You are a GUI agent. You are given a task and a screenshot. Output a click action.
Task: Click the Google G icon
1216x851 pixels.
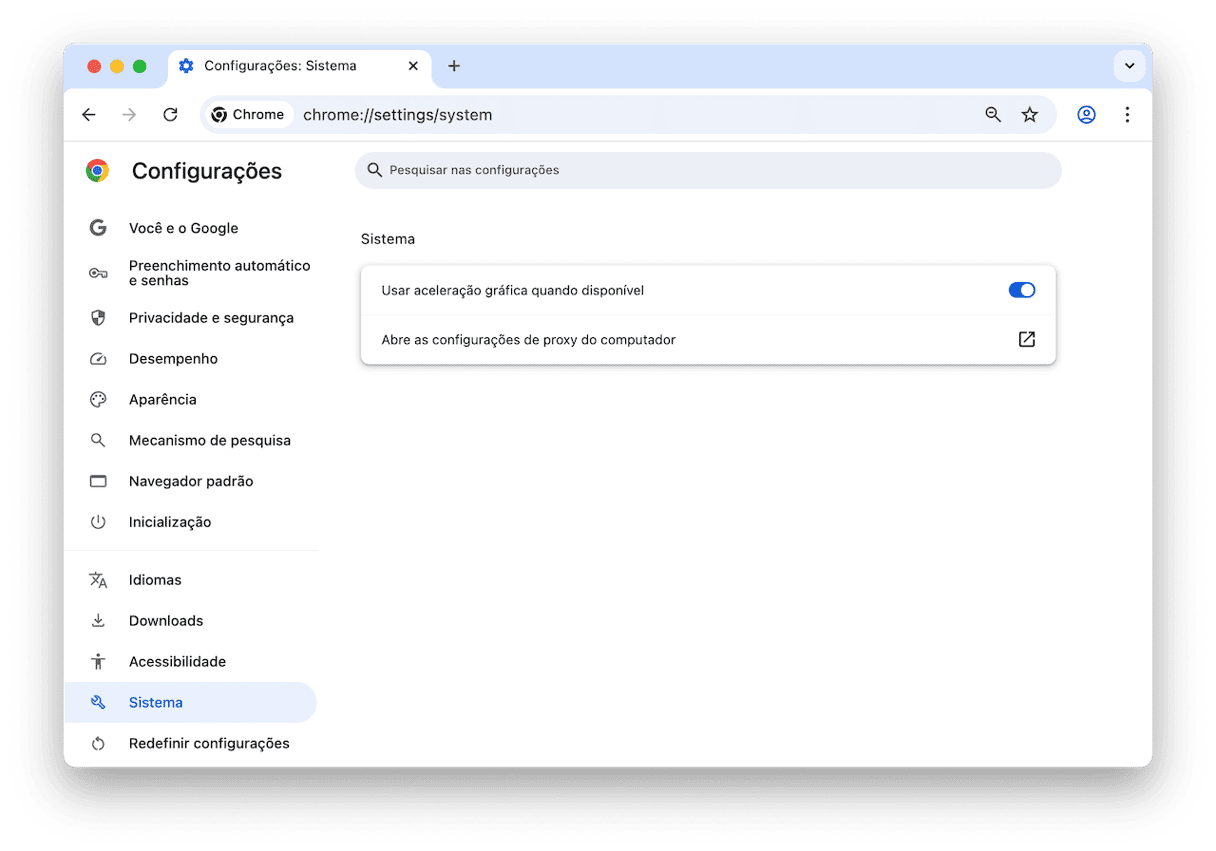98,228
